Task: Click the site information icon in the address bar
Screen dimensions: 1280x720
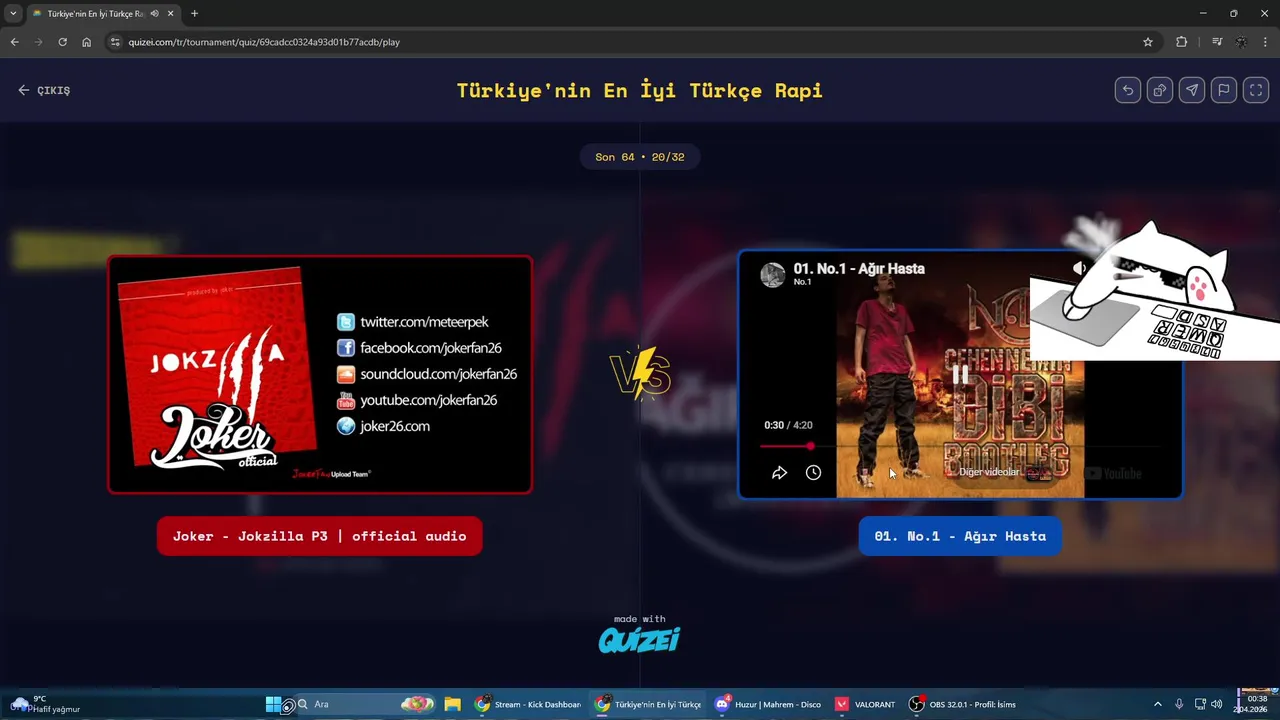Action: (115, 42)
